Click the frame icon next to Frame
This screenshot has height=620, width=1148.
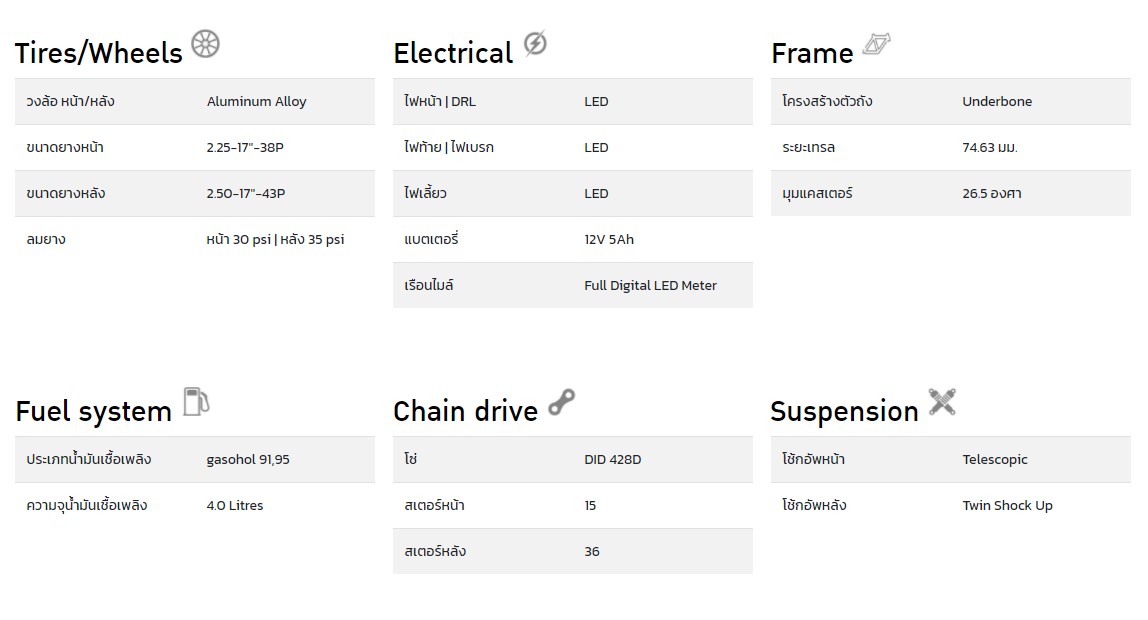coord(876,45)
